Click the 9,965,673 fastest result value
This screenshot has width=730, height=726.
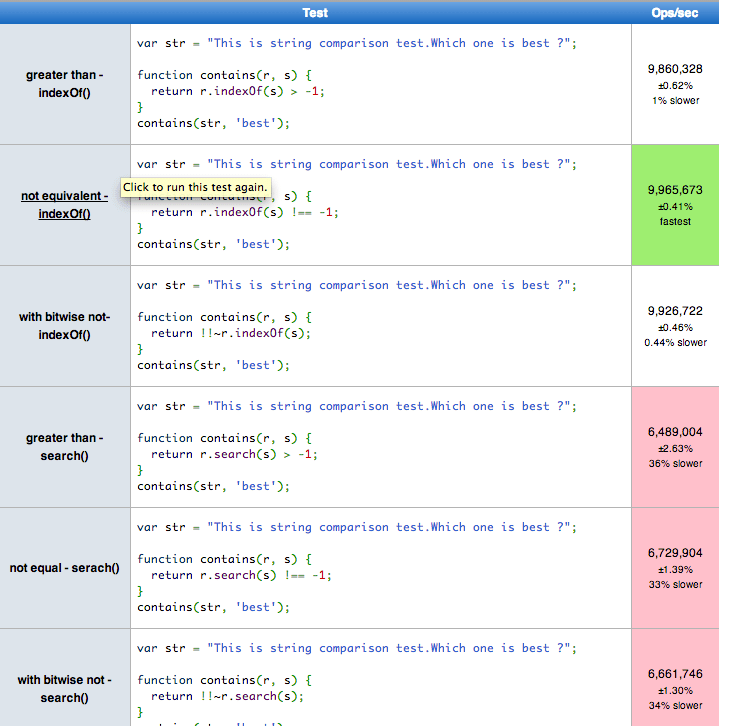(x=675, y=190)
